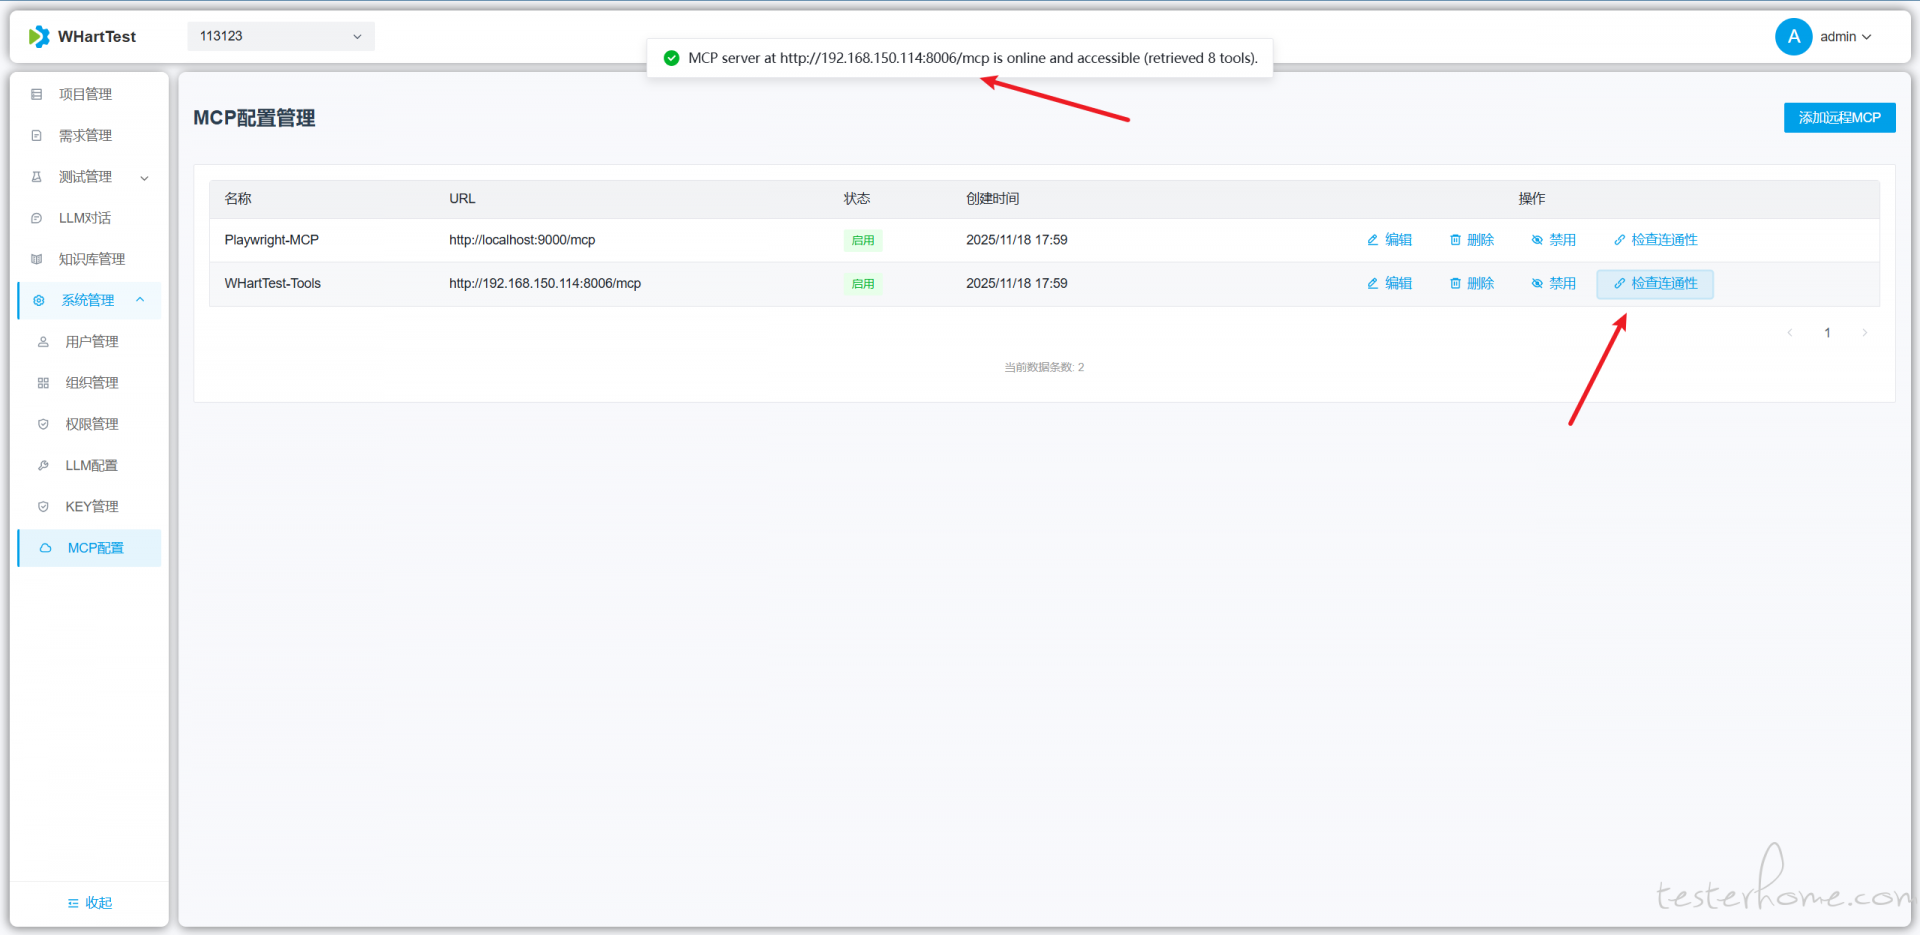Screen dimensions: 1920x935
Task: Click the gear icon for 系统管理
Action: [x=39, y=300]
